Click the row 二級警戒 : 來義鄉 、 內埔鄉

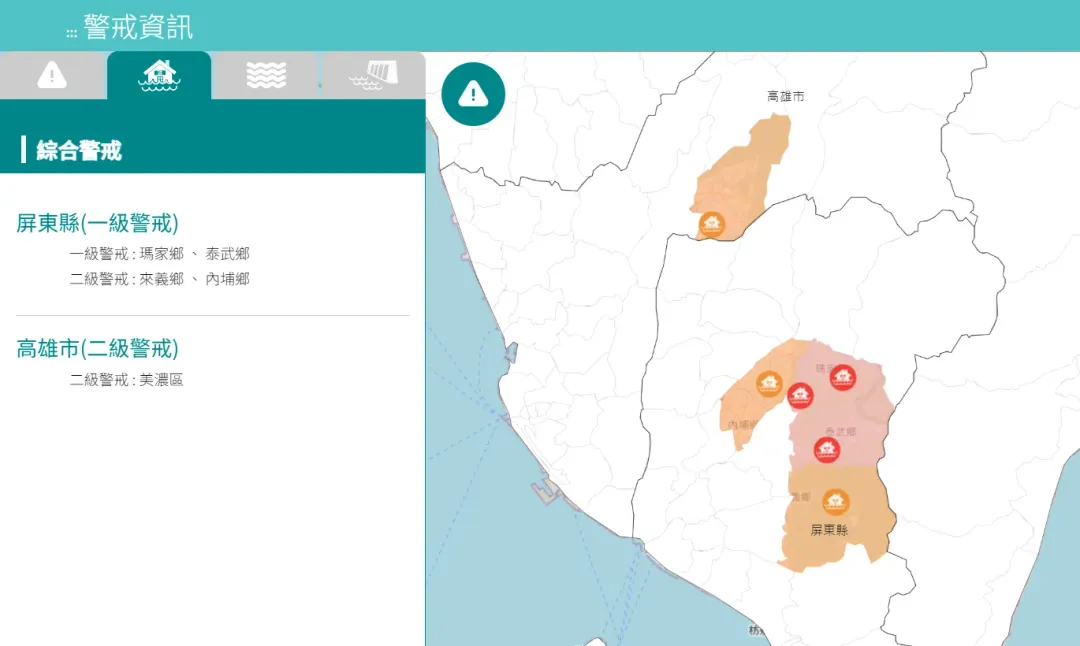159,279
